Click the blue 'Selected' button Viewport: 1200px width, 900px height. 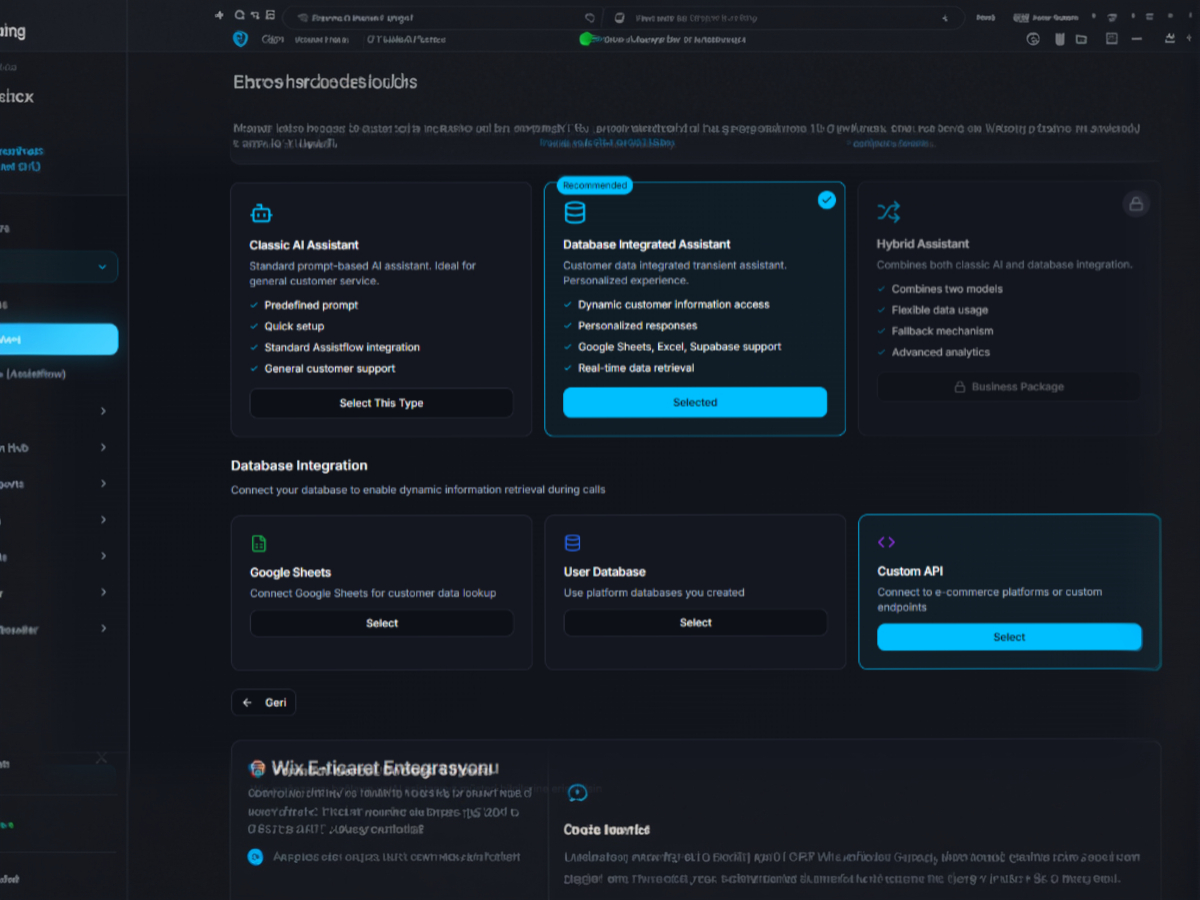pos(695,402)
